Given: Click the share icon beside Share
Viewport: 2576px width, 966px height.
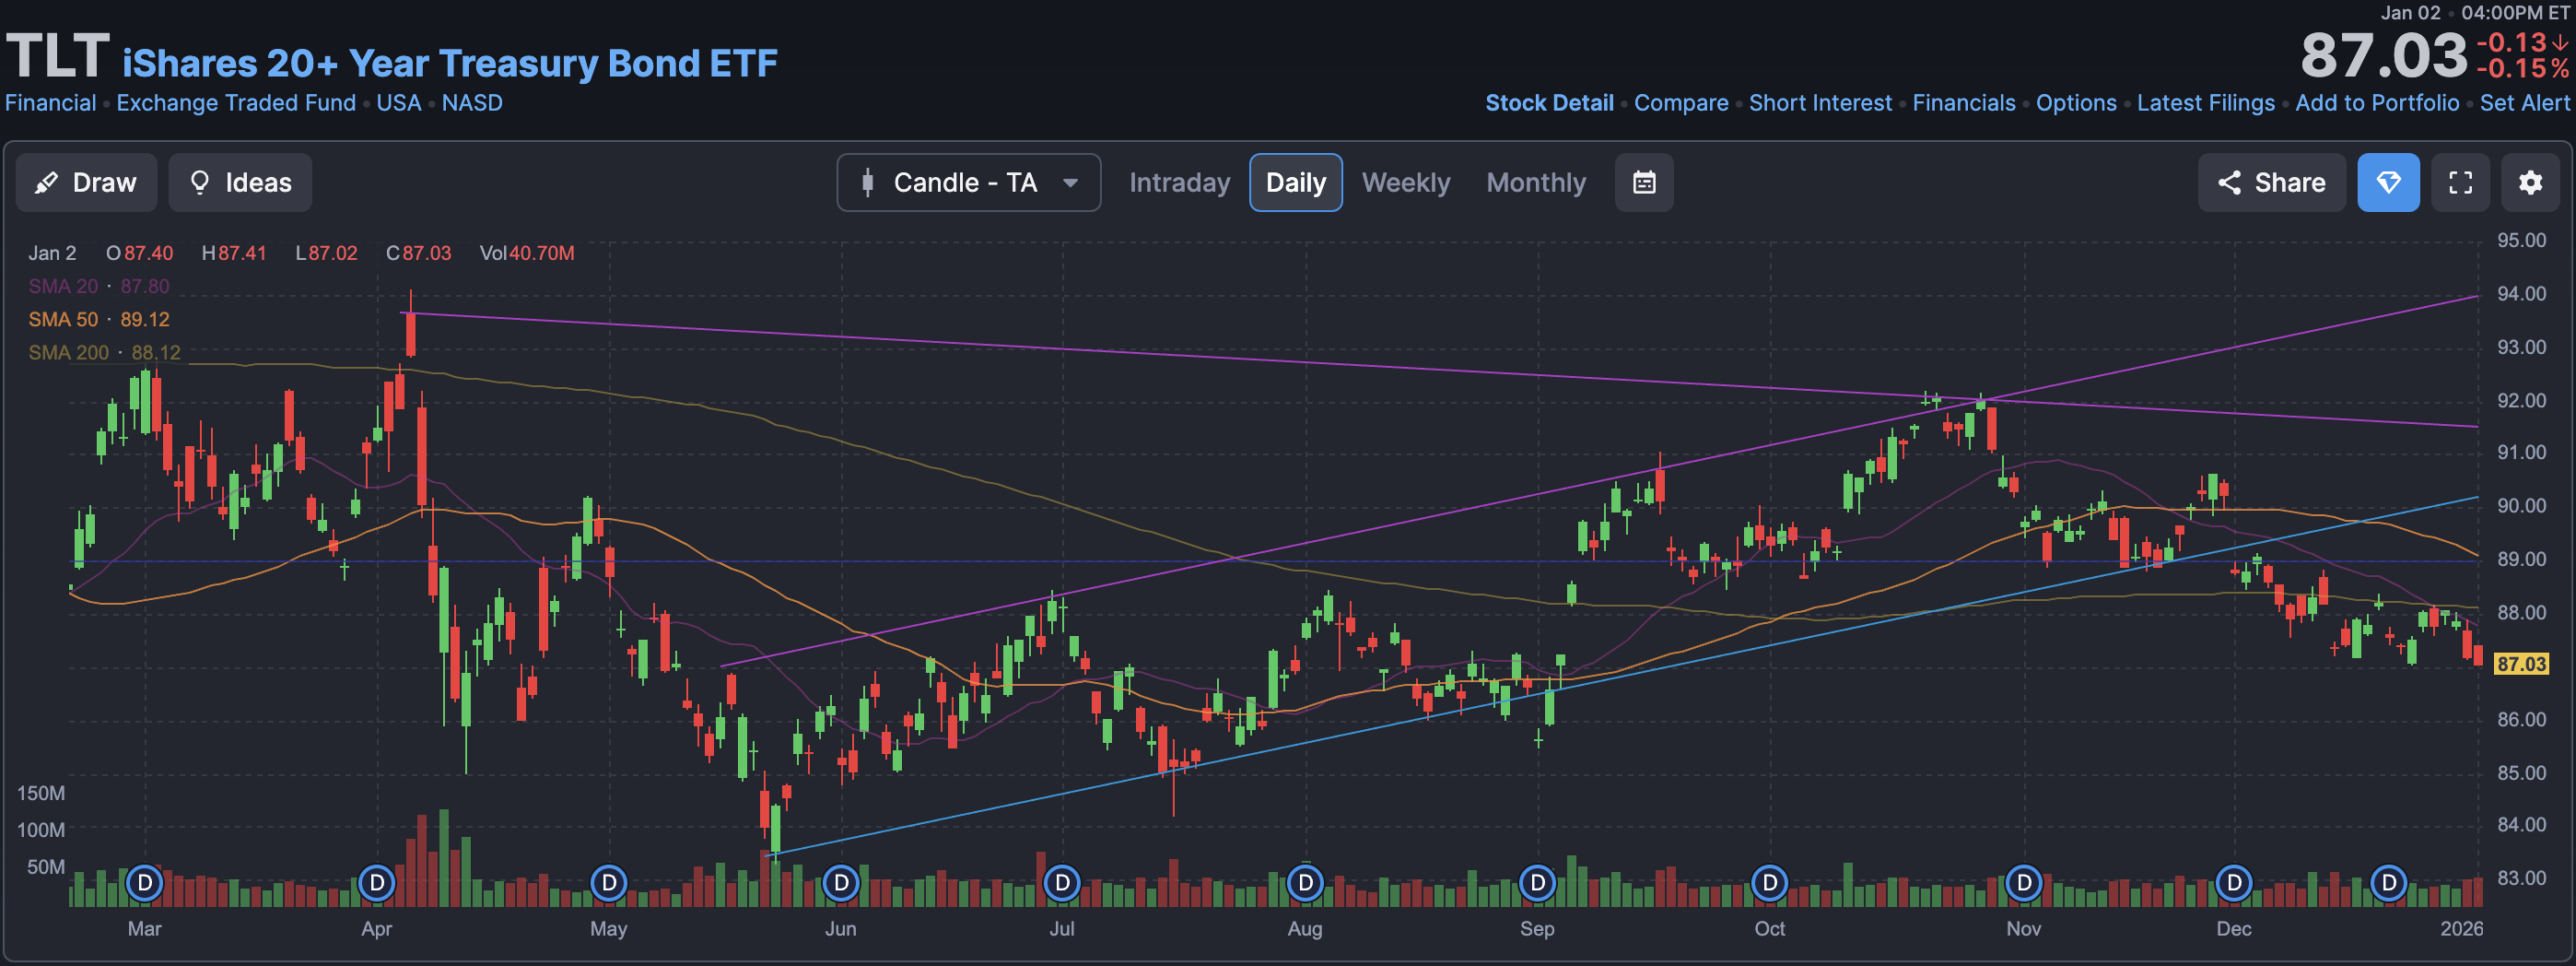Looking at the screenshot, I should coord(2229,182).
